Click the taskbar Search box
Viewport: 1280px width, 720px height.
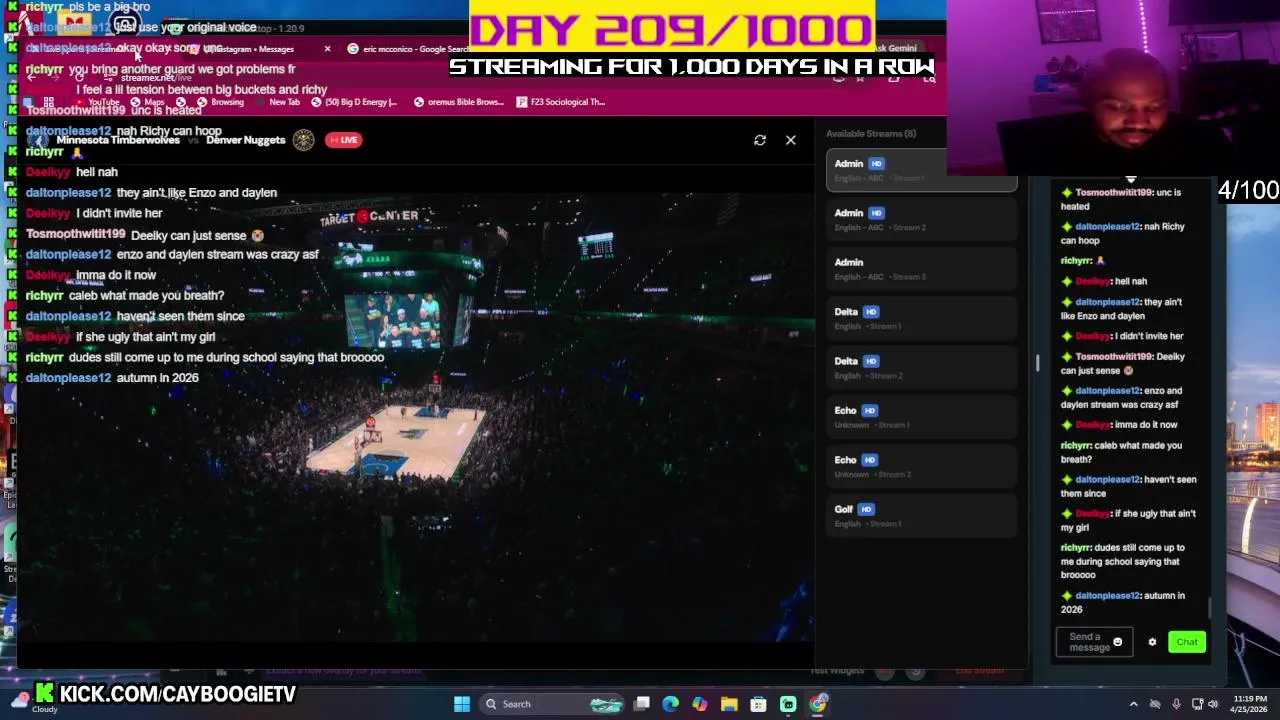coord(552,704)
